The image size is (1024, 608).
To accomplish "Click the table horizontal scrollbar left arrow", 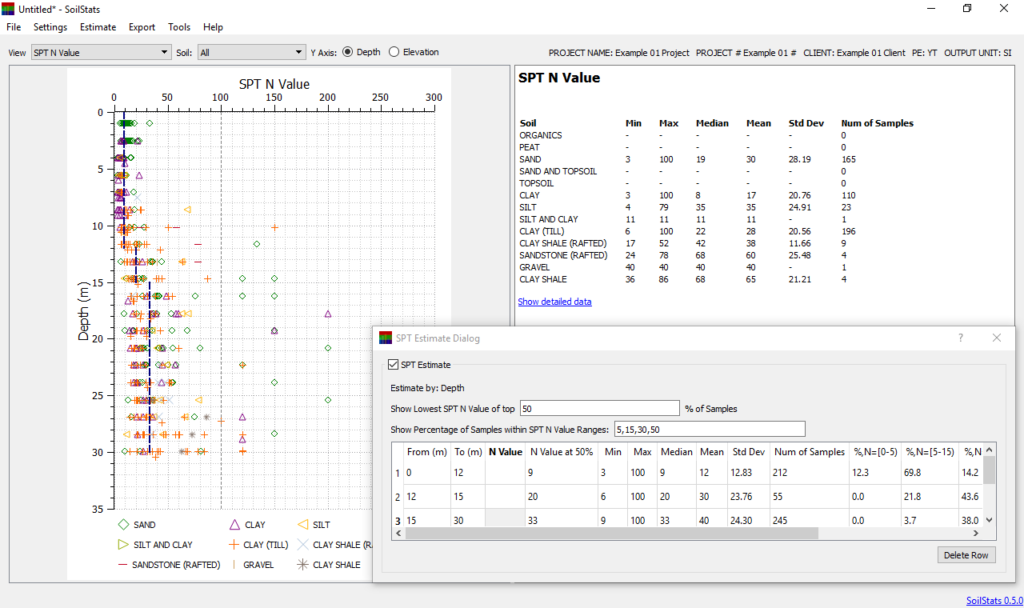I will point(398,533).
